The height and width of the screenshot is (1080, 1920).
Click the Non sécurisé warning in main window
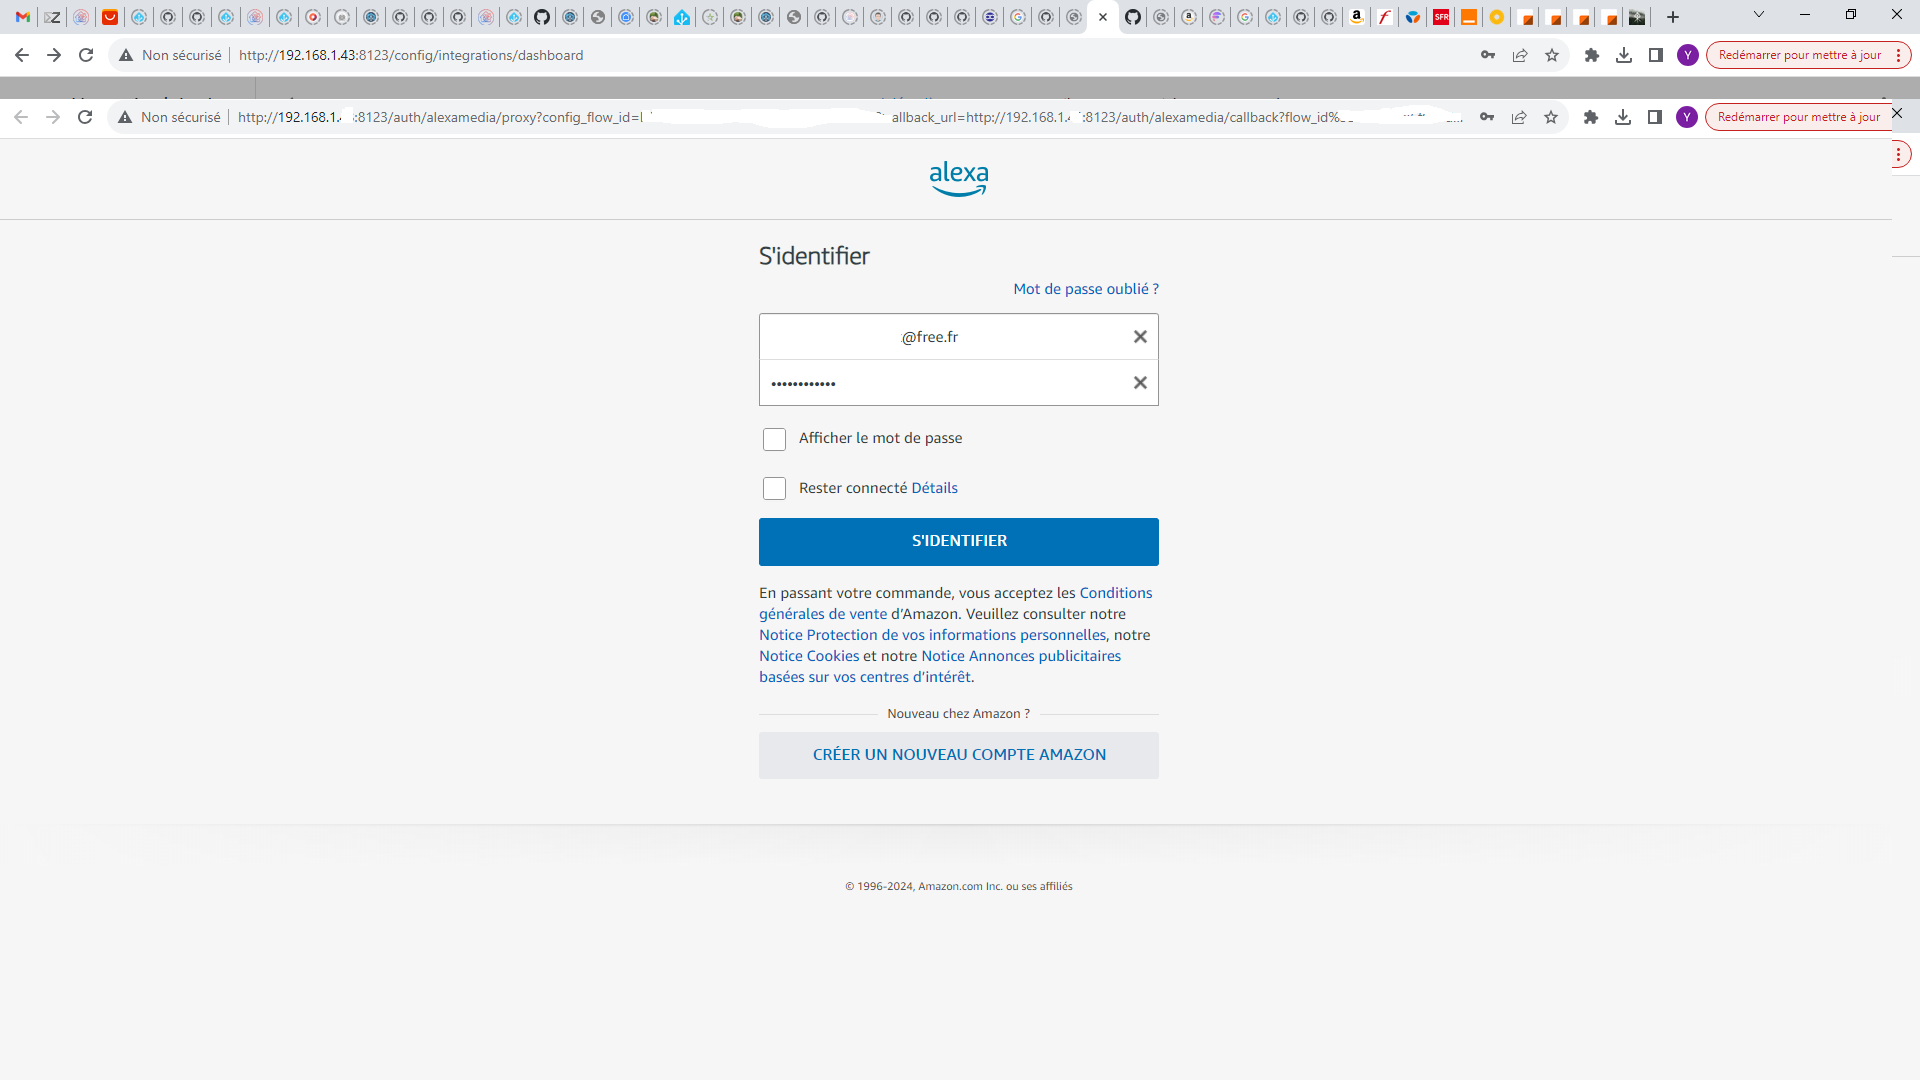(x=170, y=55)
